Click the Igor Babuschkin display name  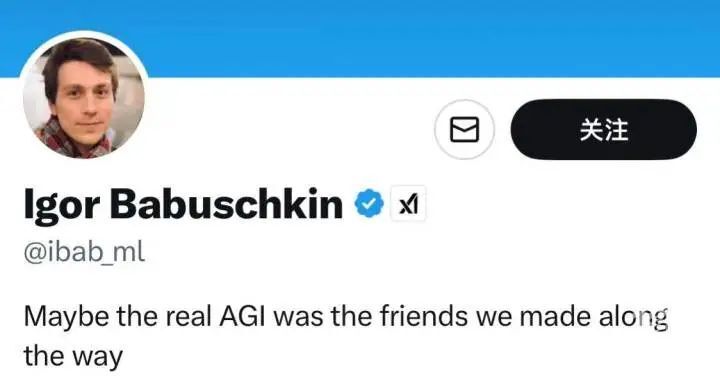(183, 204)
